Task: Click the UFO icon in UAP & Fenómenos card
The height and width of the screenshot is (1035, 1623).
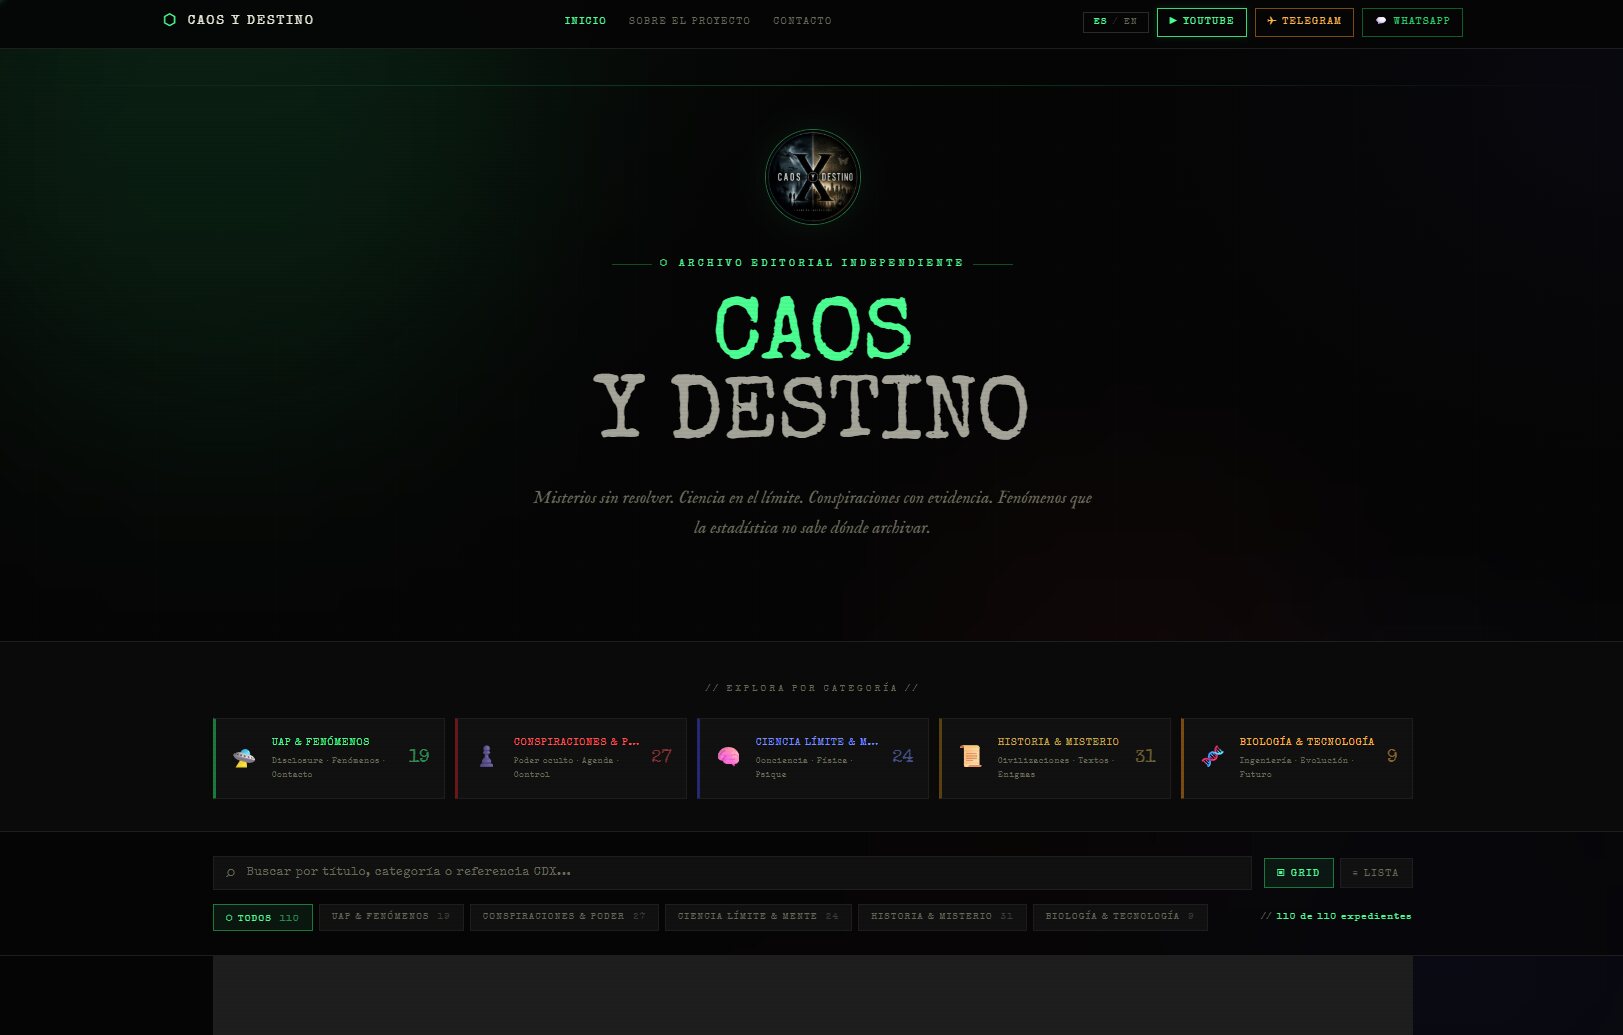Action: tap(244, 757)
